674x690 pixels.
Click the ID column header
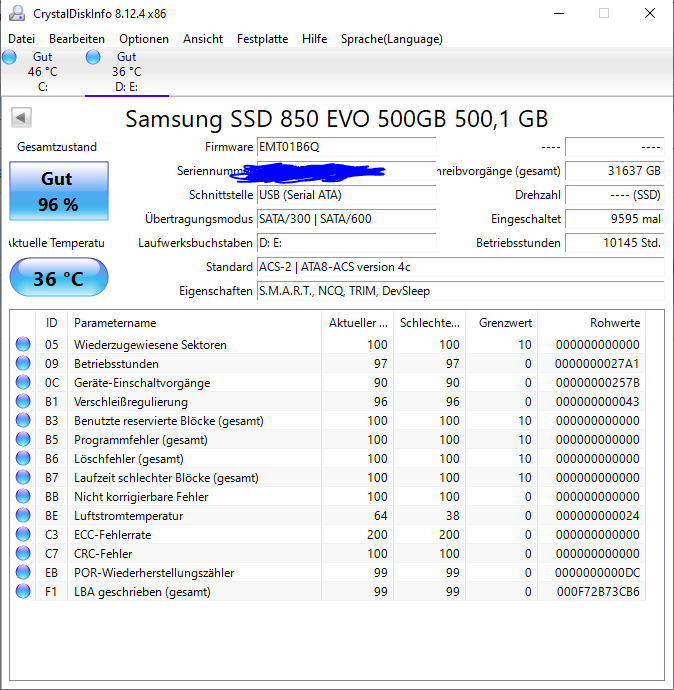click(x=51, y=323)
